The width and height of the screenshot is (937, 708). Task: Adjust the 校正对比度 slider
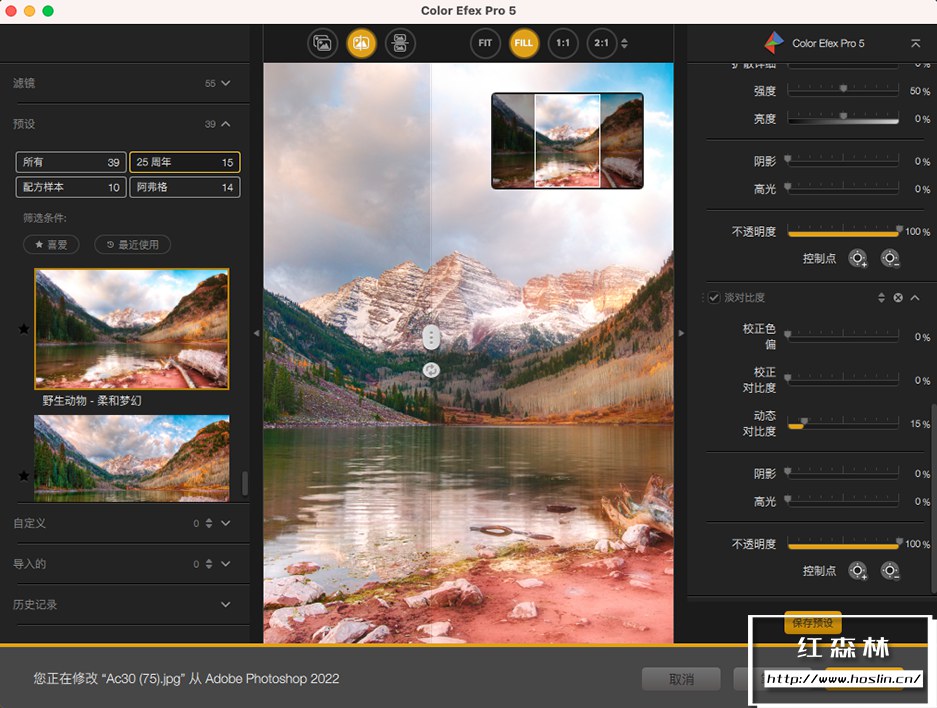pos(843,380)
